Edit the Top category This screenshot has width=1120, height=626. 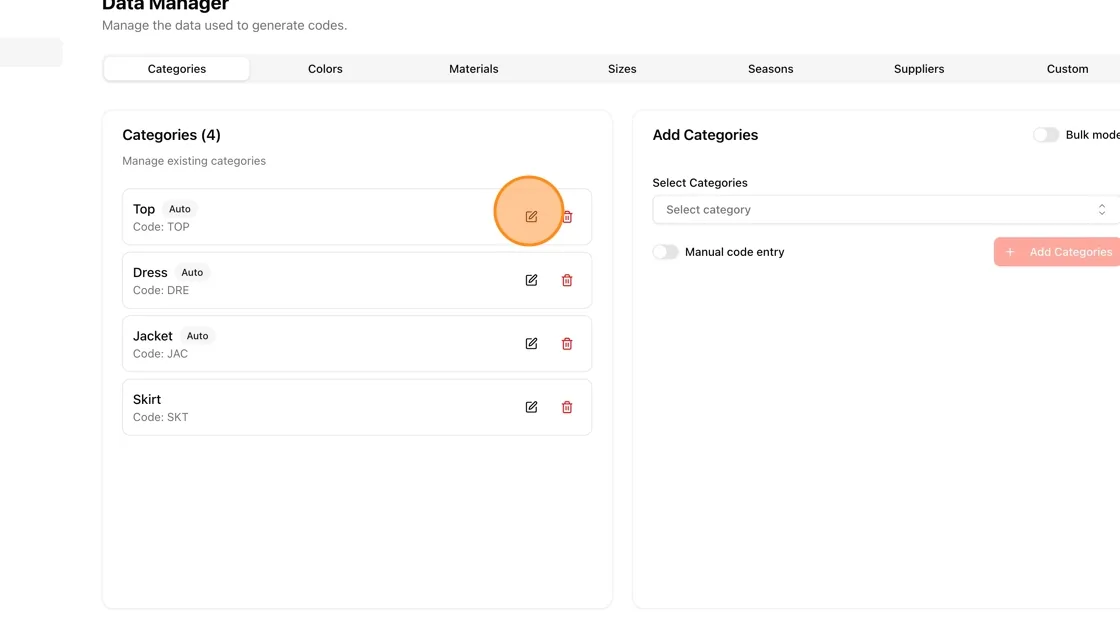click(x=531, y=217)
